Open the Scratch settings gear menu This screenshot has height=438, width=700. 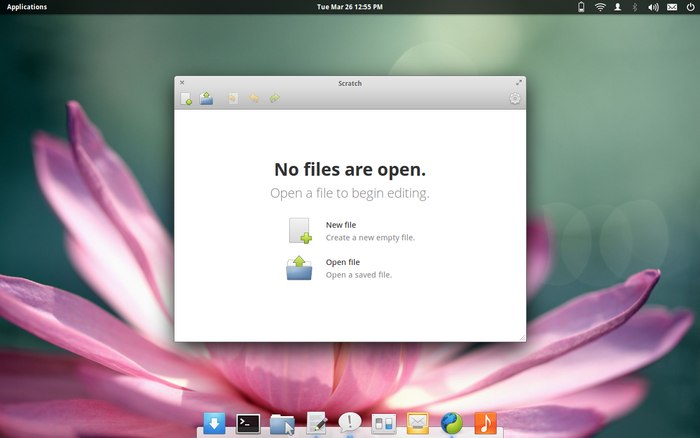coord(515,98)
